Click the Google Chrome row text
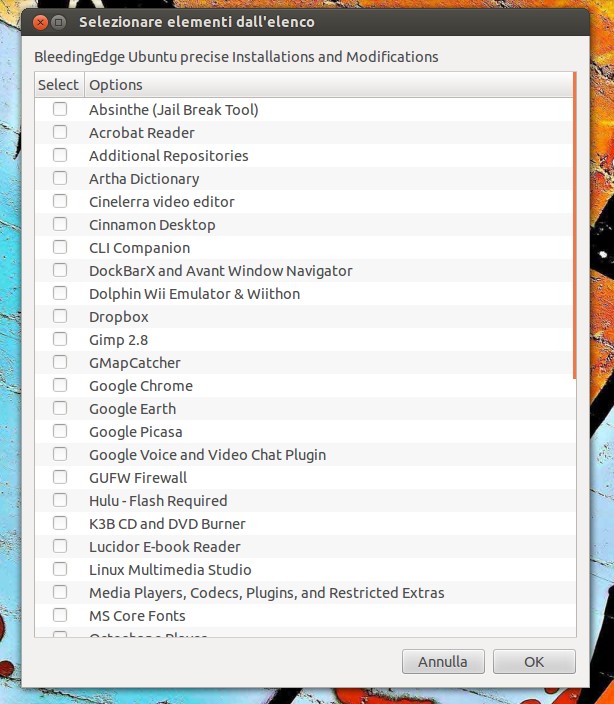This screenshot has width=614, height=704. point(141,386)
